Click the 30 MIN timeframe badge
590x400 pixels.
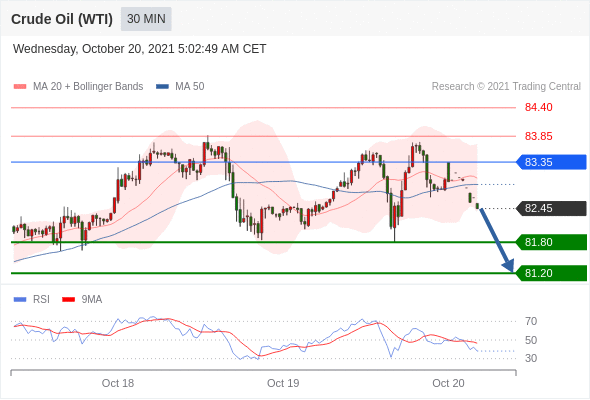click(146, 19)
